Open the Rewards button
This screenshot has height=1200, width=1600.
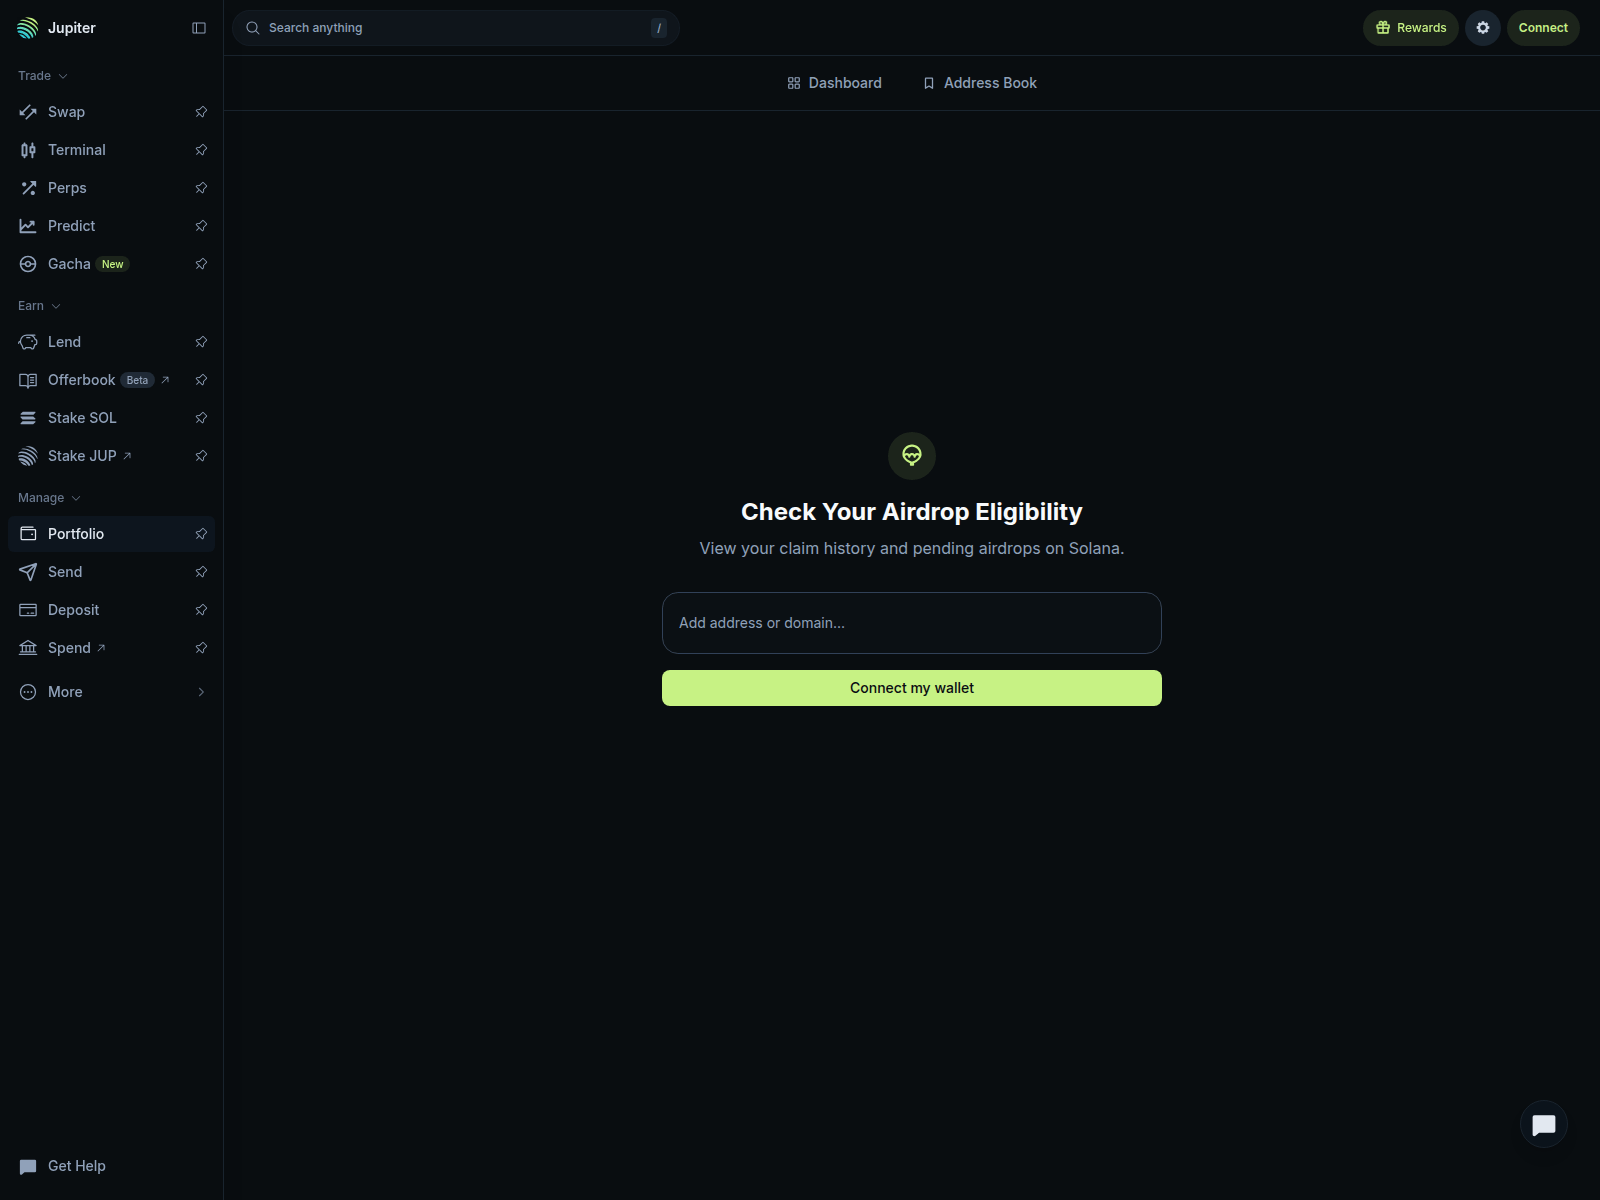[x=1411, y=28]
